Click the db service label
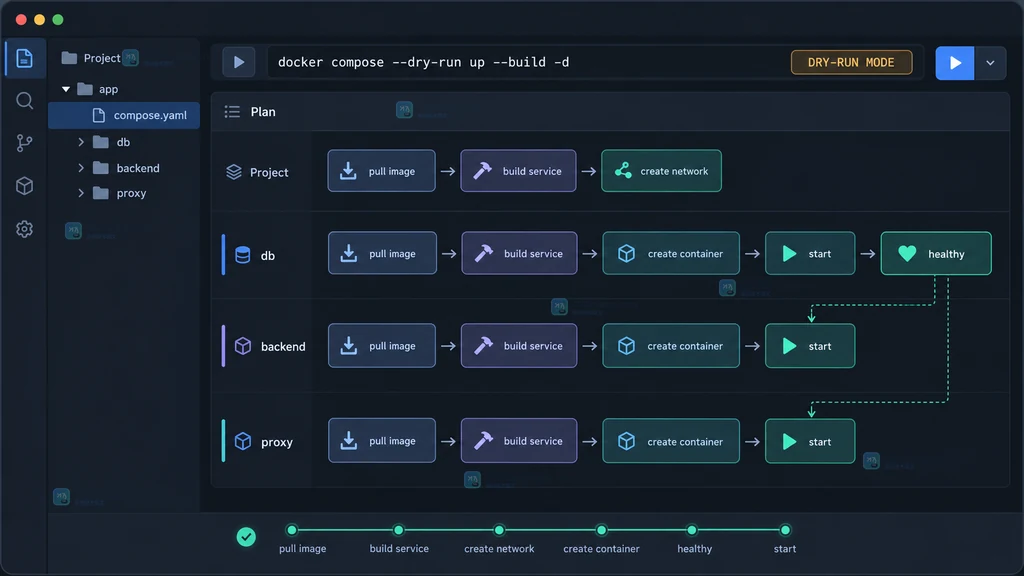1024x576 pixels. click(x=268, y=255)
